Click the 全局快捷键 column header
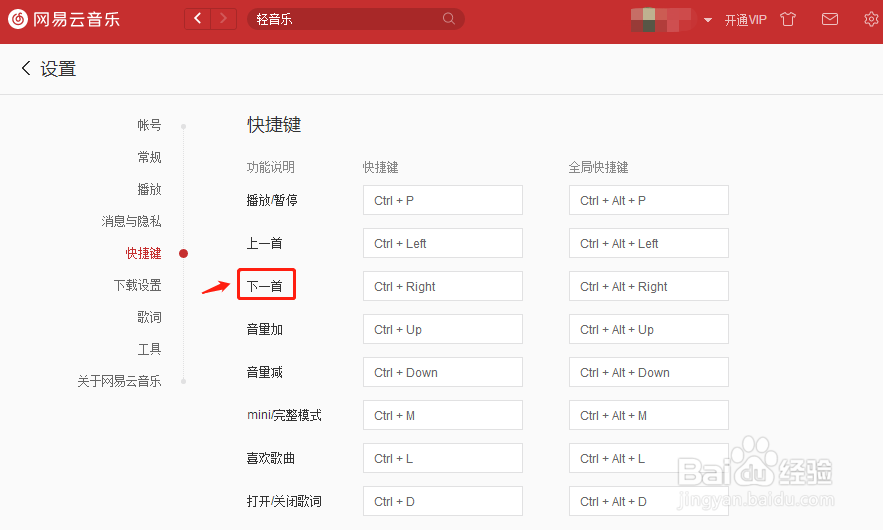 (599, 167)
